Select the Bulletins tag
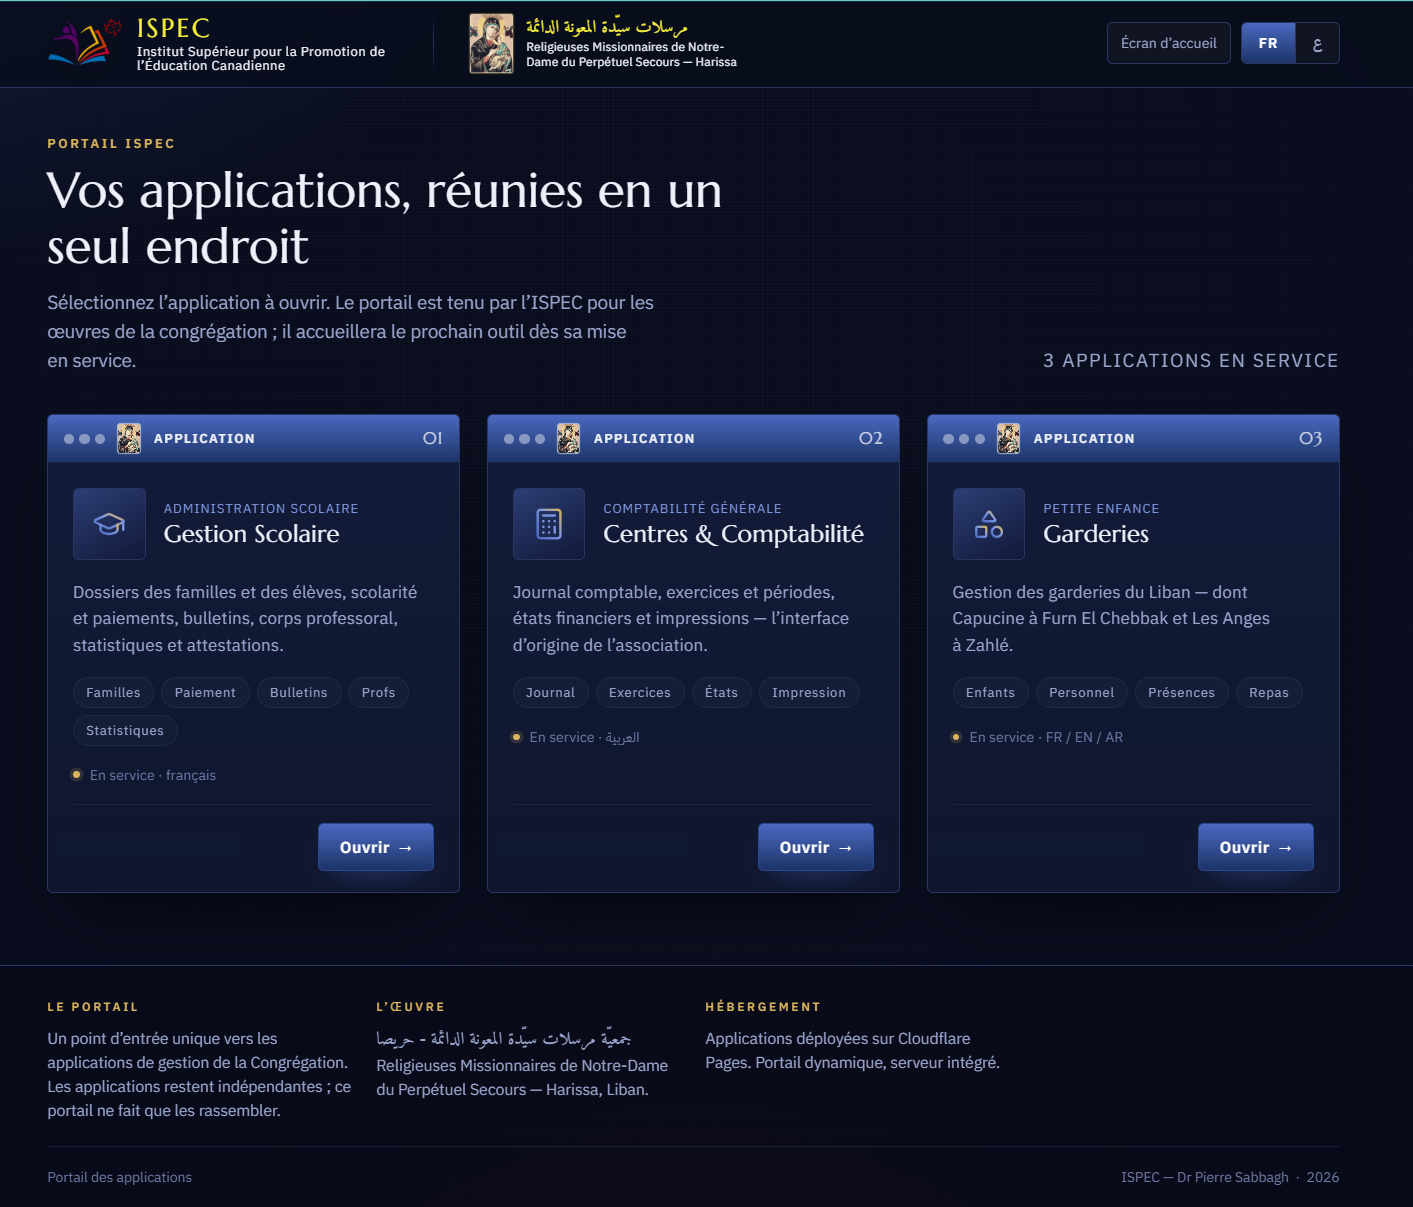 (x=299, y=692)
